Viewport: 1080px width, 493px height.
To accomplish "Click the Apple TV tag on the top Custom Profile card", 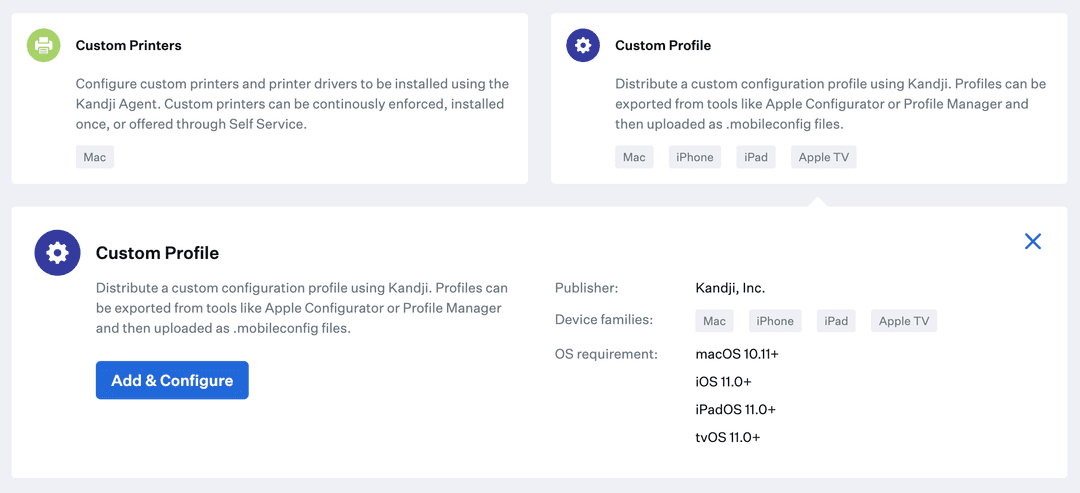I will [824, 157].
